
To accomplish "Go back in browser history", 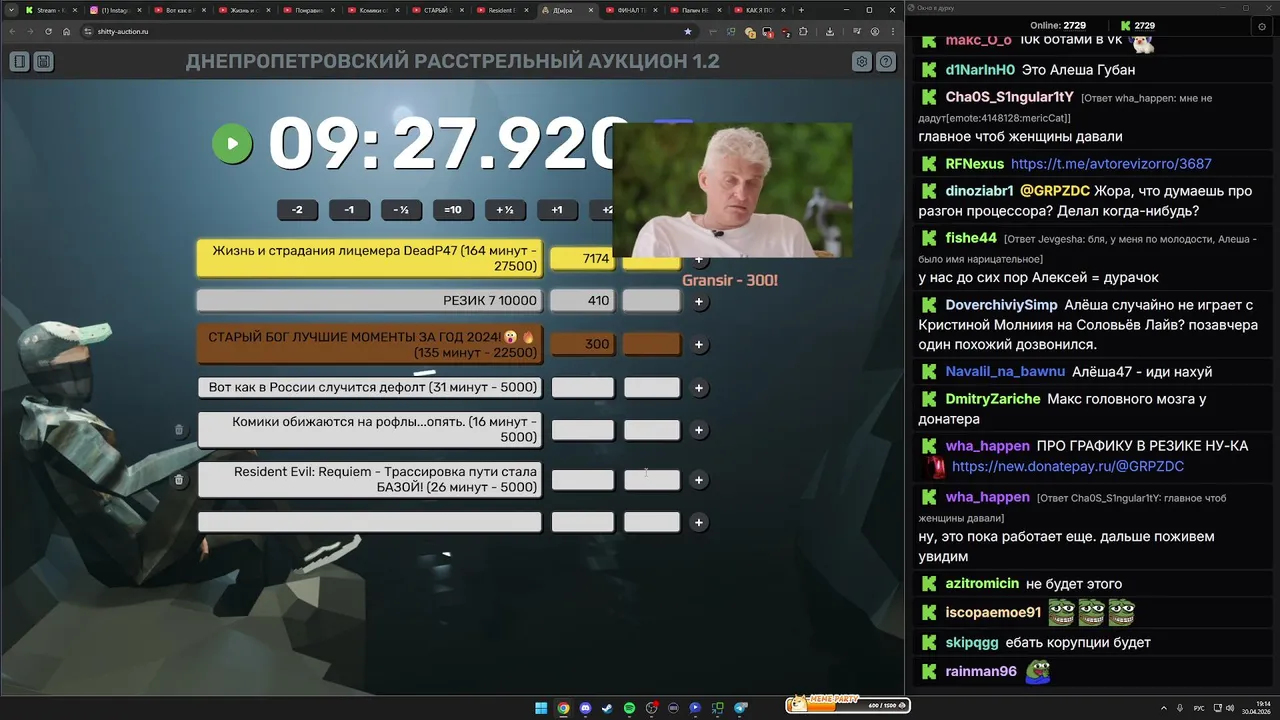I will (x=12, y=31).
